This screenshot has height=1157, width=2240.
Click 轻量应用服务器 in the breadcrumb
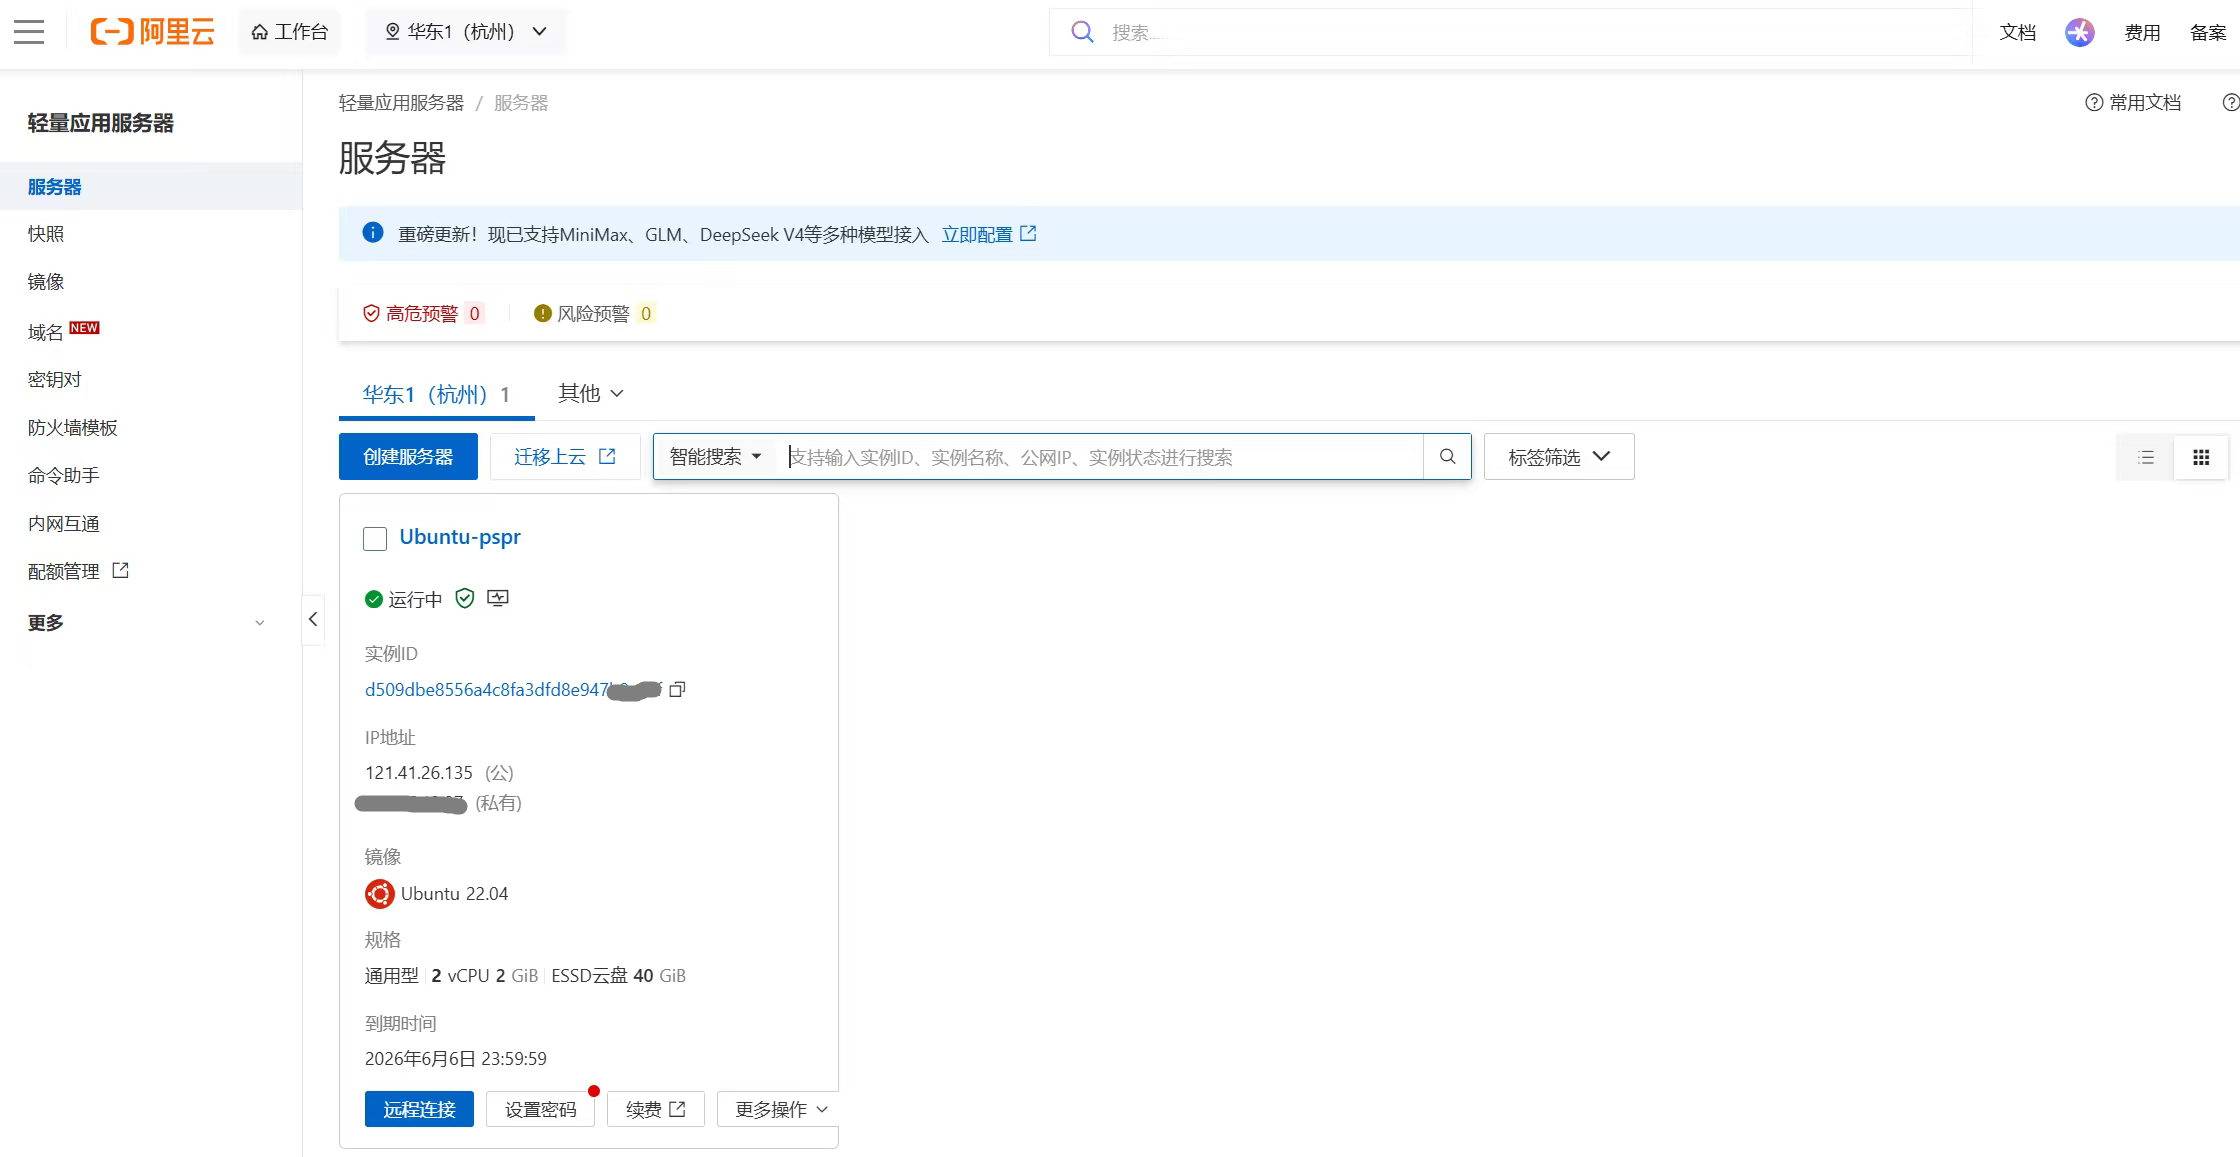click(x=401, y=103)
